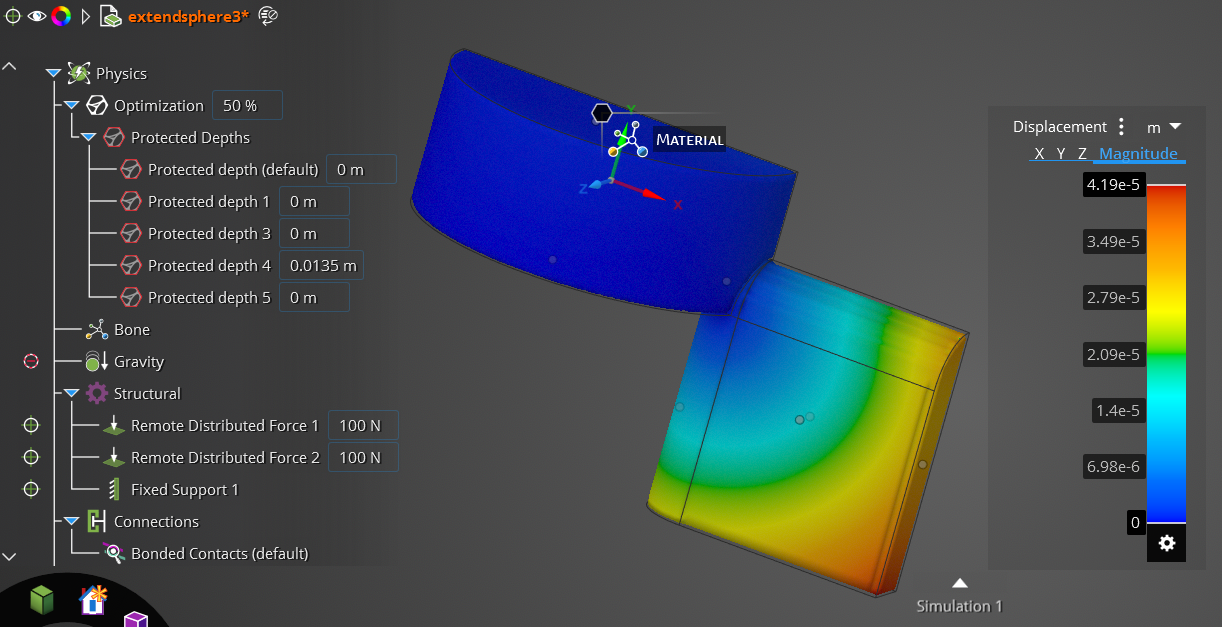
Task: Select the Gravity tree item
Action: point(139,361)
